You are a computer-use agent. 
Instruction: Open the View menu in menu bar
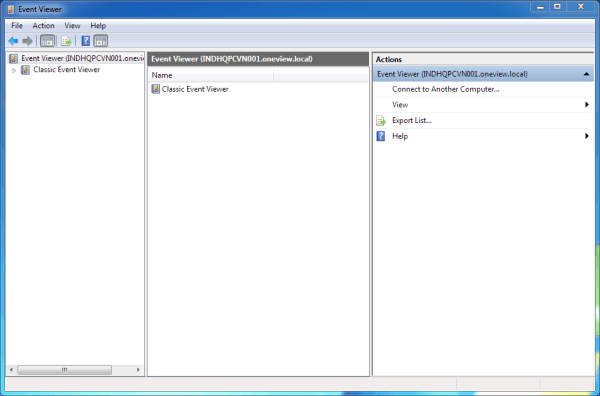click(x=72, y=26)
